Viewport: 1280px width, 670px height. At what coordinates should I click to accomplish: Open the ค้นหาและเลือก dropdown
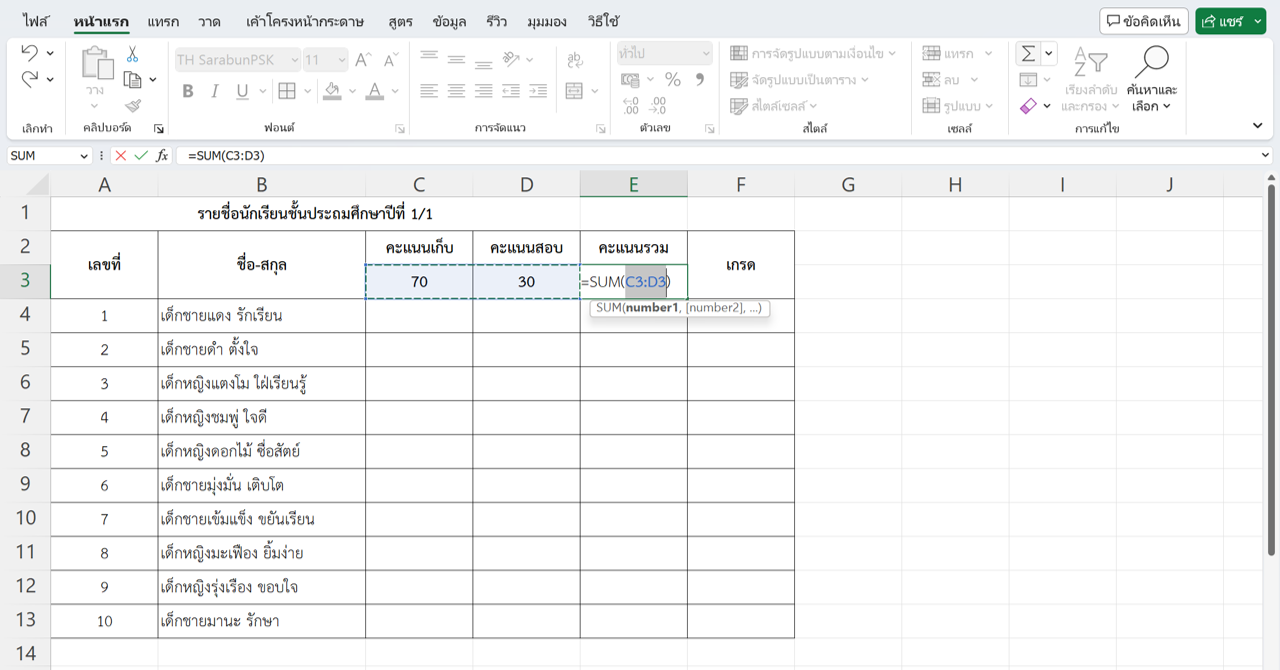pyautogui.click(x=1152, y=80)
